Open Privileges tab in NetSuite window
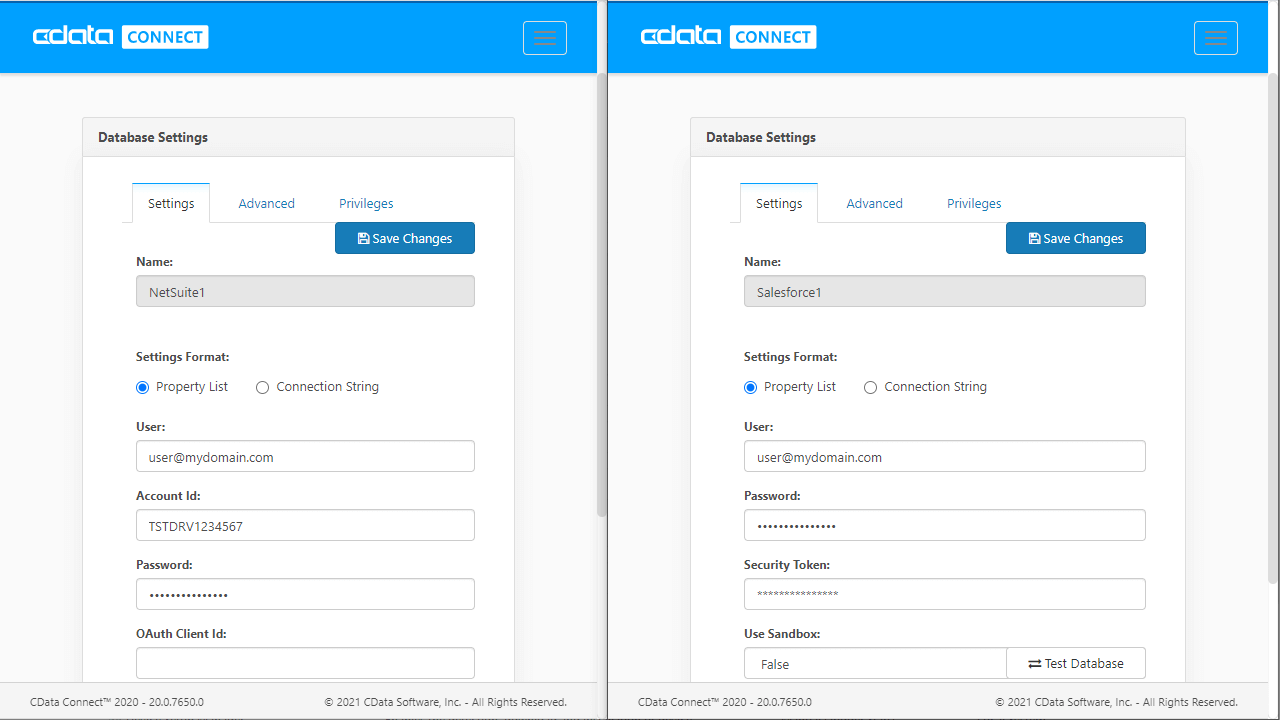Viewport: 1280px width, 720px height. click(x=366, y=203)
